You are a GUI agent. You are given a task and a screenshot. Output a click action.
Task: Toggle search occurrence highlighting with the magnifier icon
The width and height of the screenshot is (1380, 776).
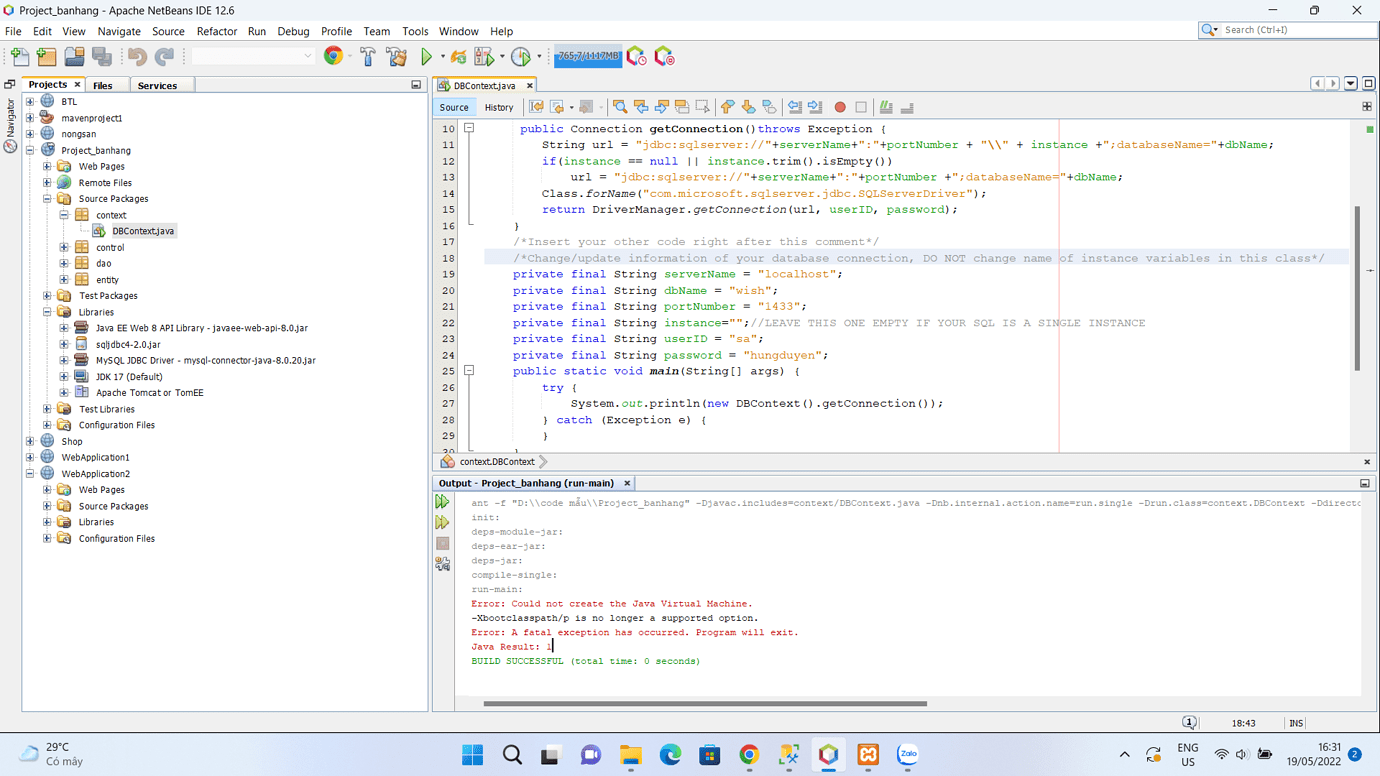(622, 107)
